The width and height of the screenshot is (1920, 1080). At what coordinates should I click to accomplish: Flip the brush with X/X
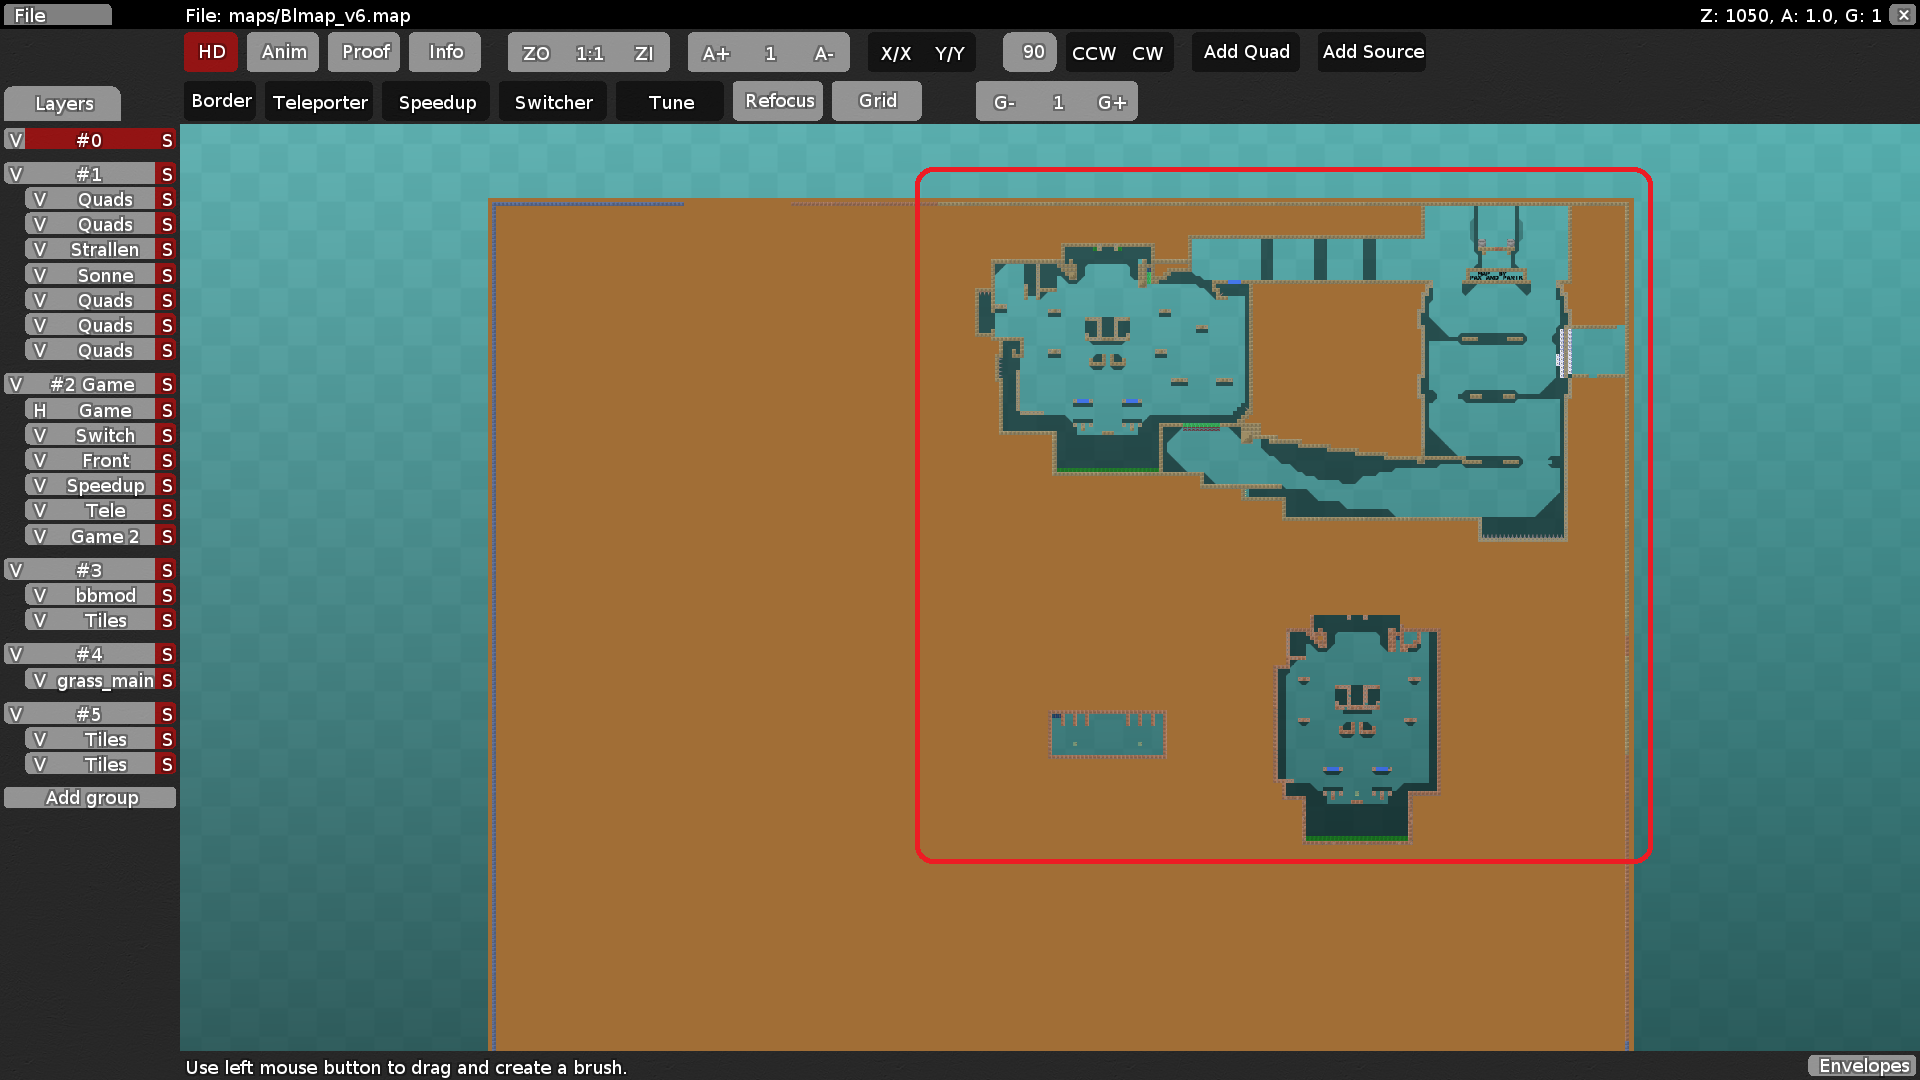point(897,53)
